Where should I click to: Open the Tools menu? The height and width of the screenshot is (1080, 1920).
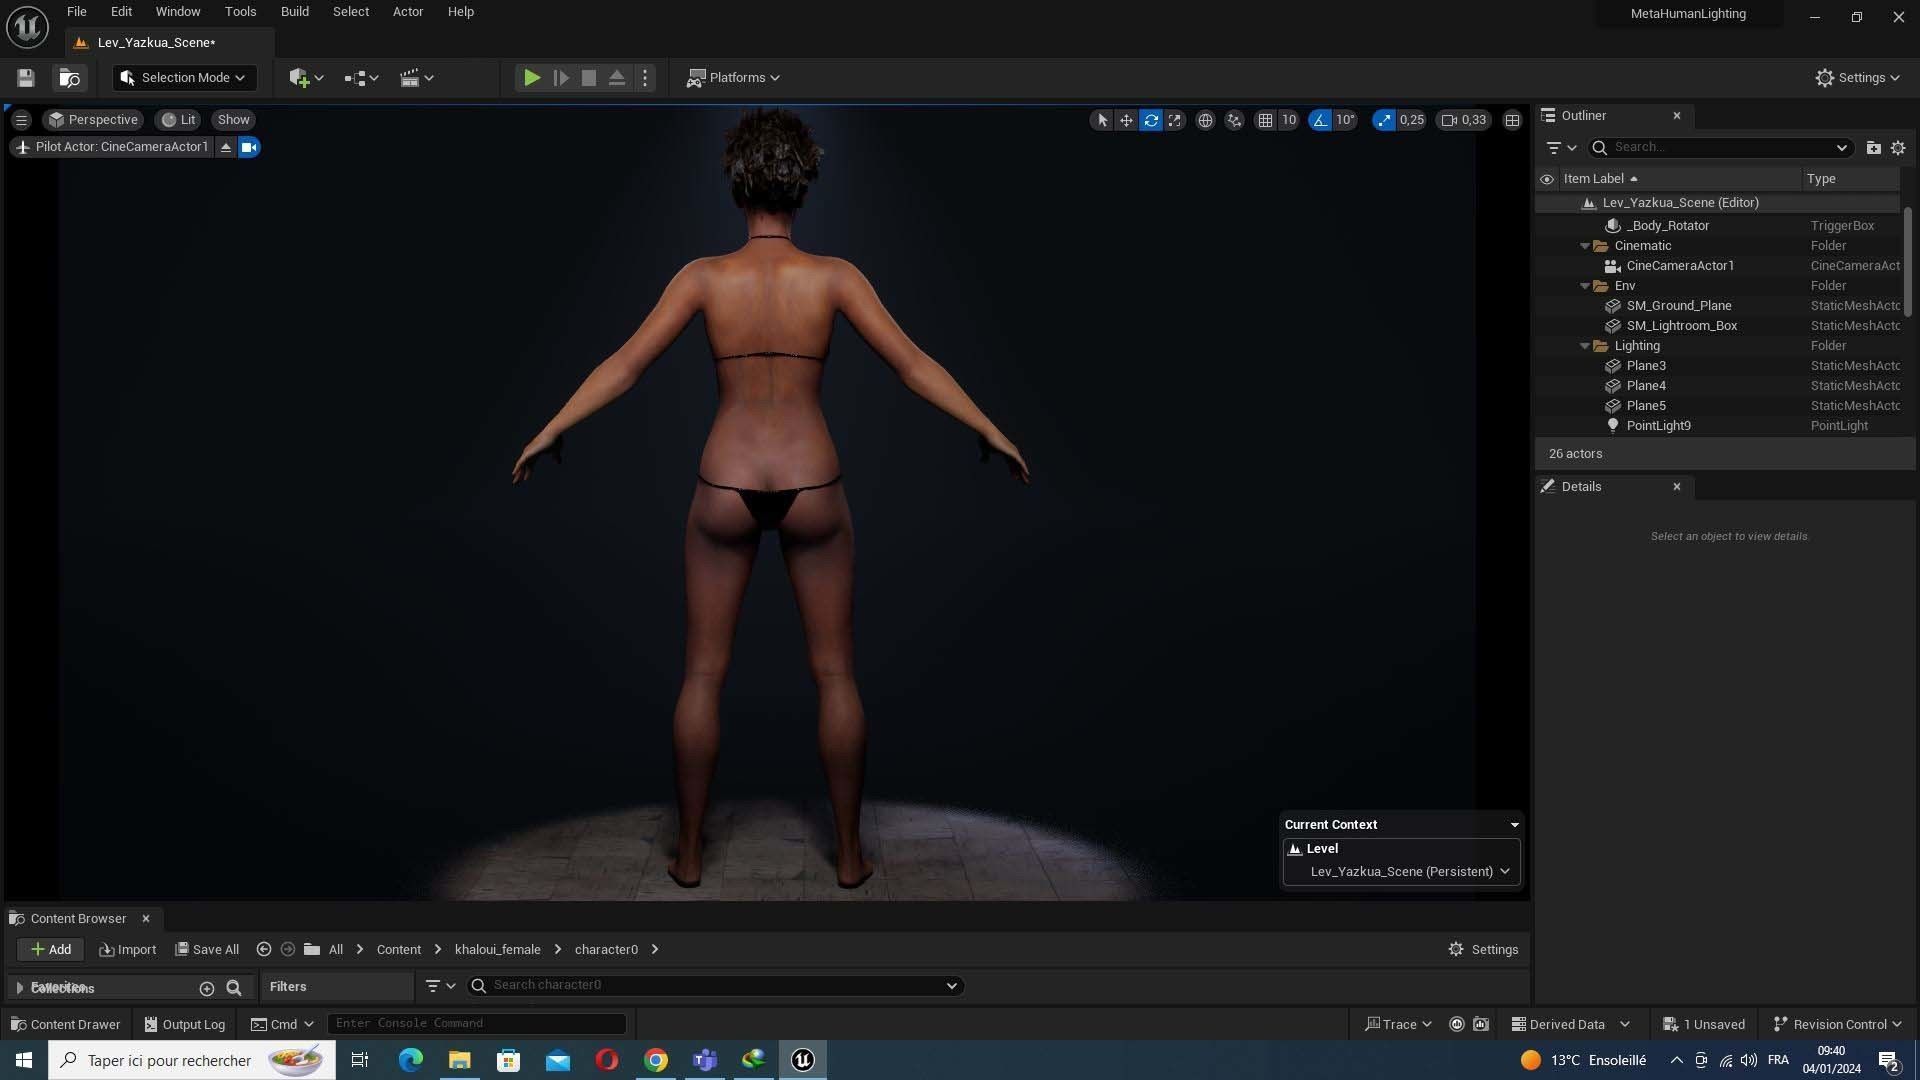pos(240,12)
